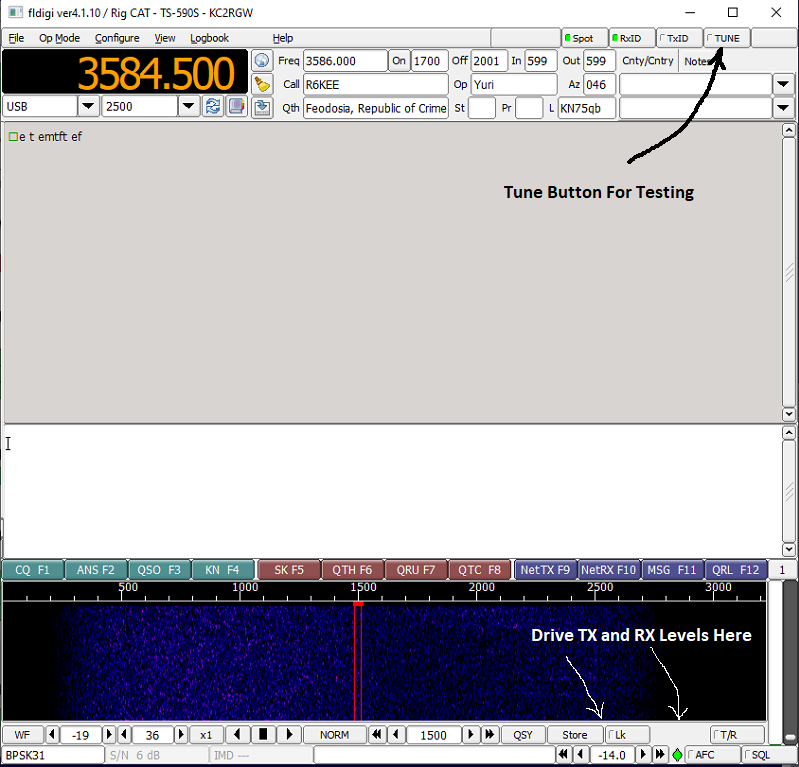The height and width of the screenshot is (767, 799).
Task: Open the USB mode dropdown arrow
Action: (88, 107)
